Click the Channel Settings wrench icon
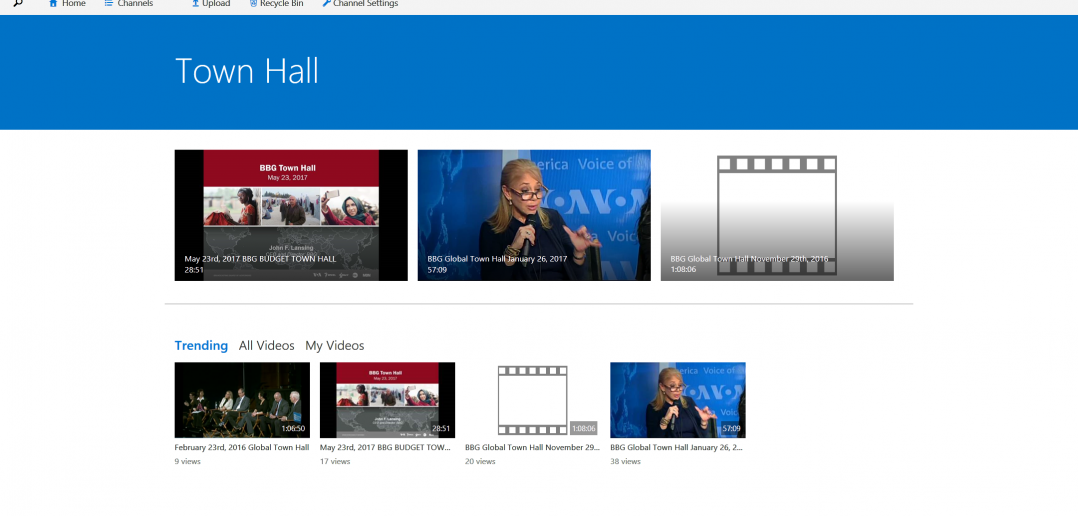 coord(327,3)
